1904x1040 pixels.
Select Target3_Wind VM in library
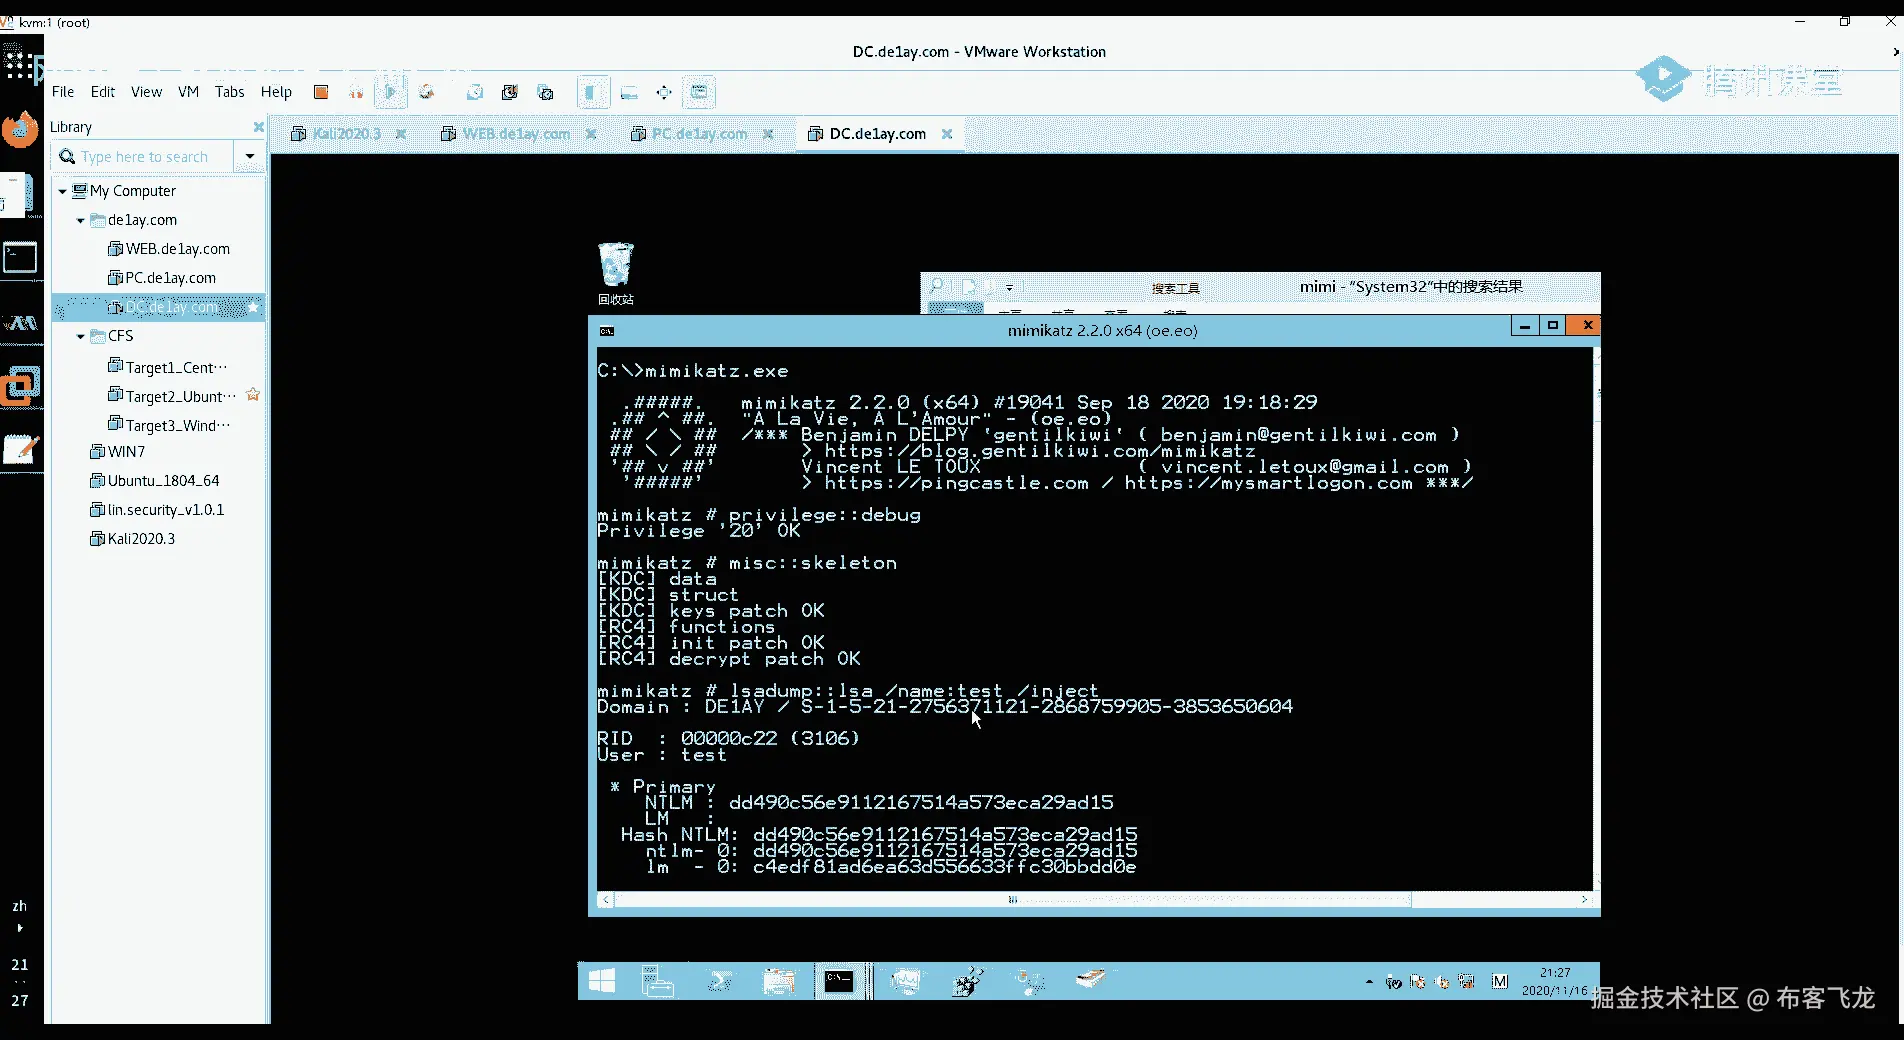coord(169,425)
